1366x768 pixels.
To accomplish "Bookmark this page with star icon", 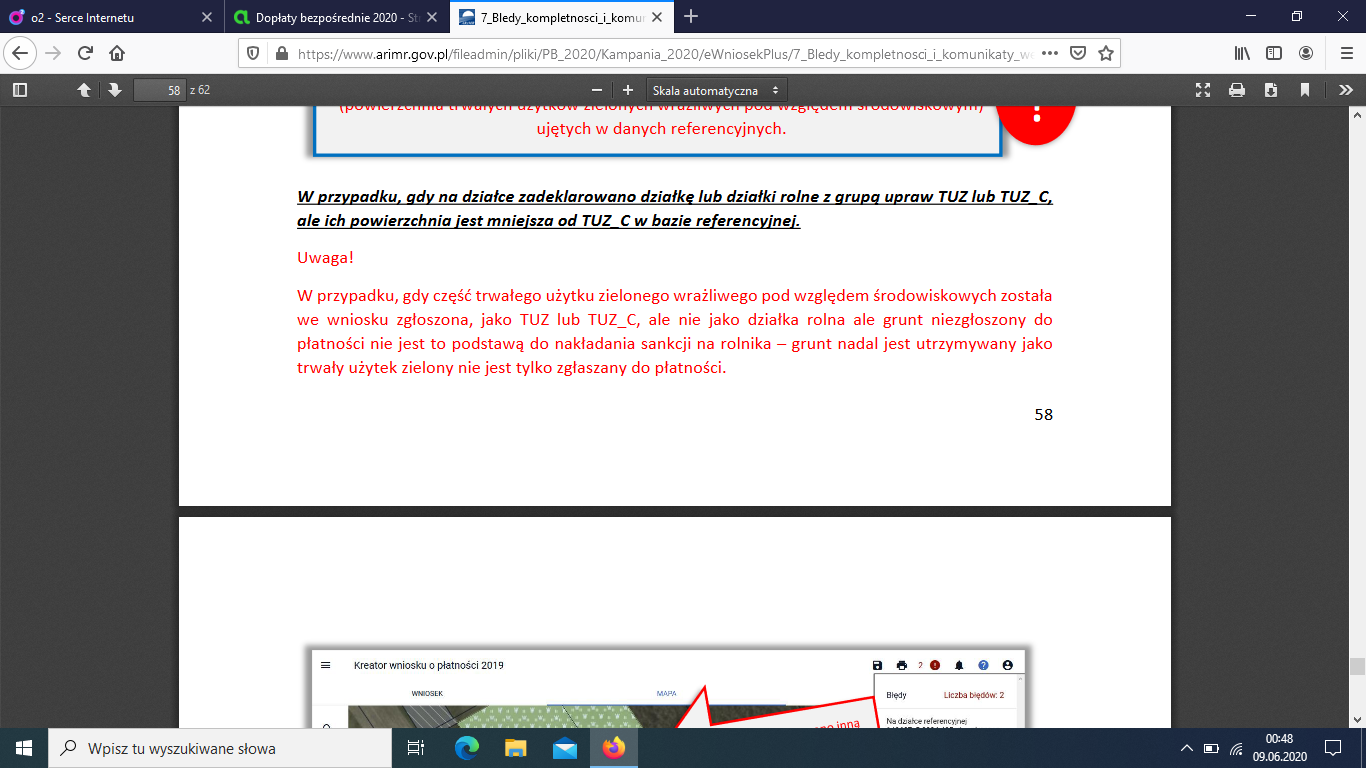I will click(1106, 53).
